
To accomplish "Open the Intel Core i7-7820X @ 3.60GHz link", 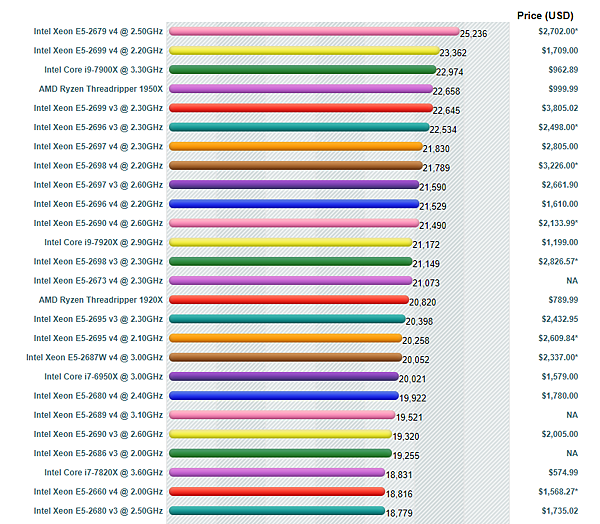I will pos(103,472).
